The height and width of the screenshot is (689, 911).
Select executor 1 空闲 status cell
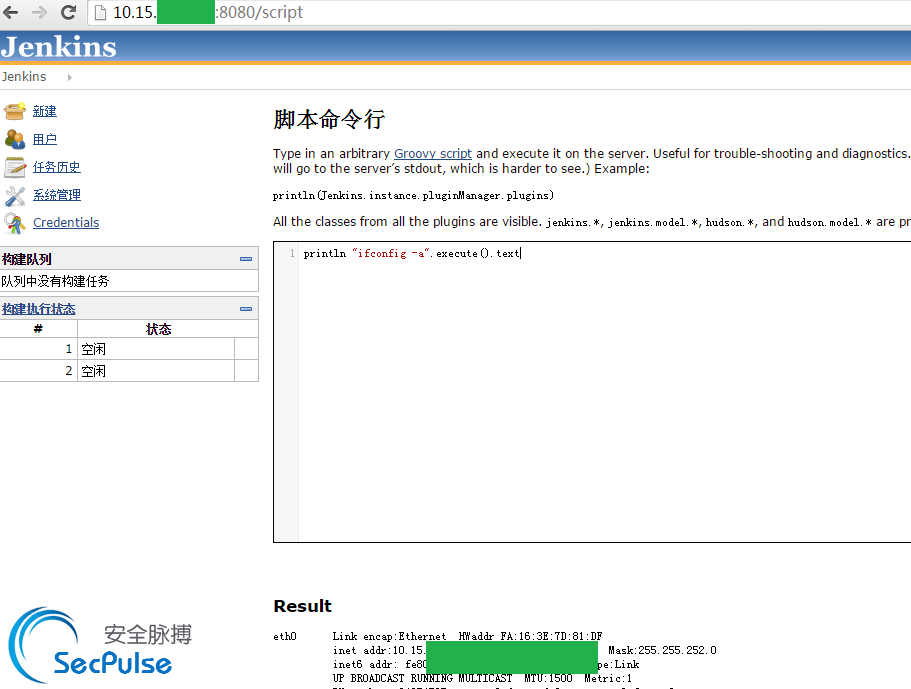(x=156, y=349)
